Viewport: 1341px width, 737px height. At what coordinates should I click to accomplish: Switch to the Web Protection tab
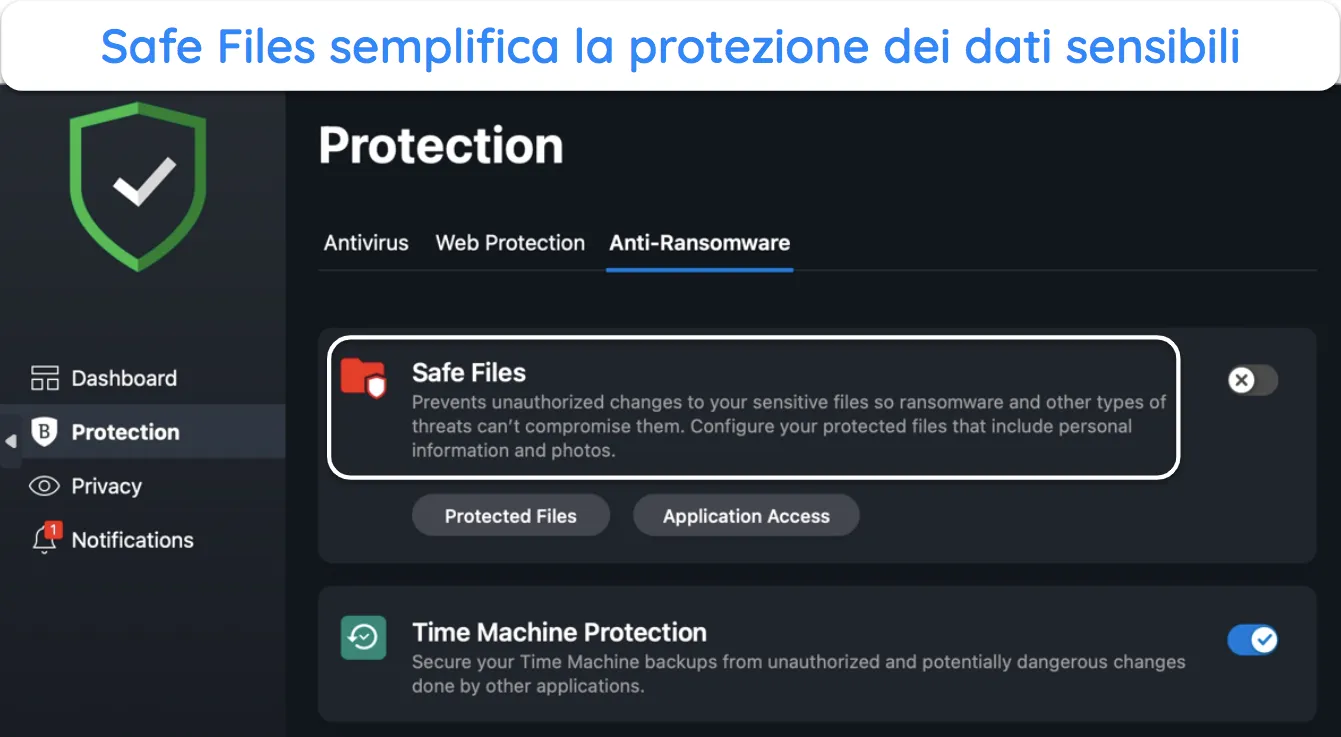[510, 243]
